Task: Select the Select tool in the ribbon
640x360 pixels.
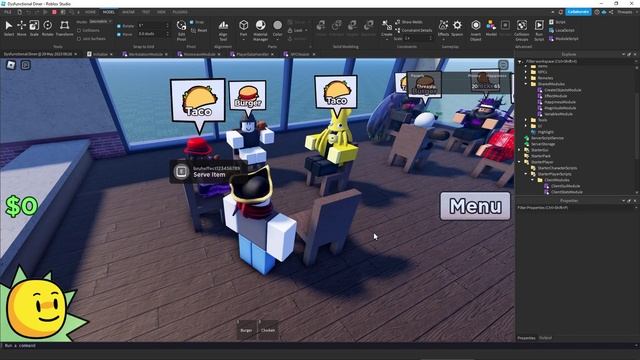Action: (9, 28)
